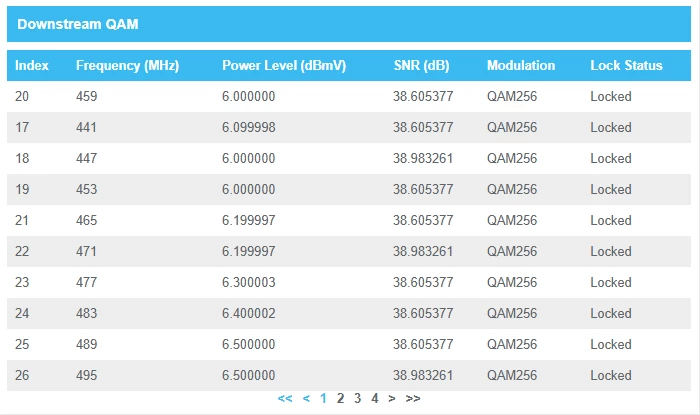The image size is (700, 415).
Task: Click power level in the 465 MHz row
Action: coord(249,220)
